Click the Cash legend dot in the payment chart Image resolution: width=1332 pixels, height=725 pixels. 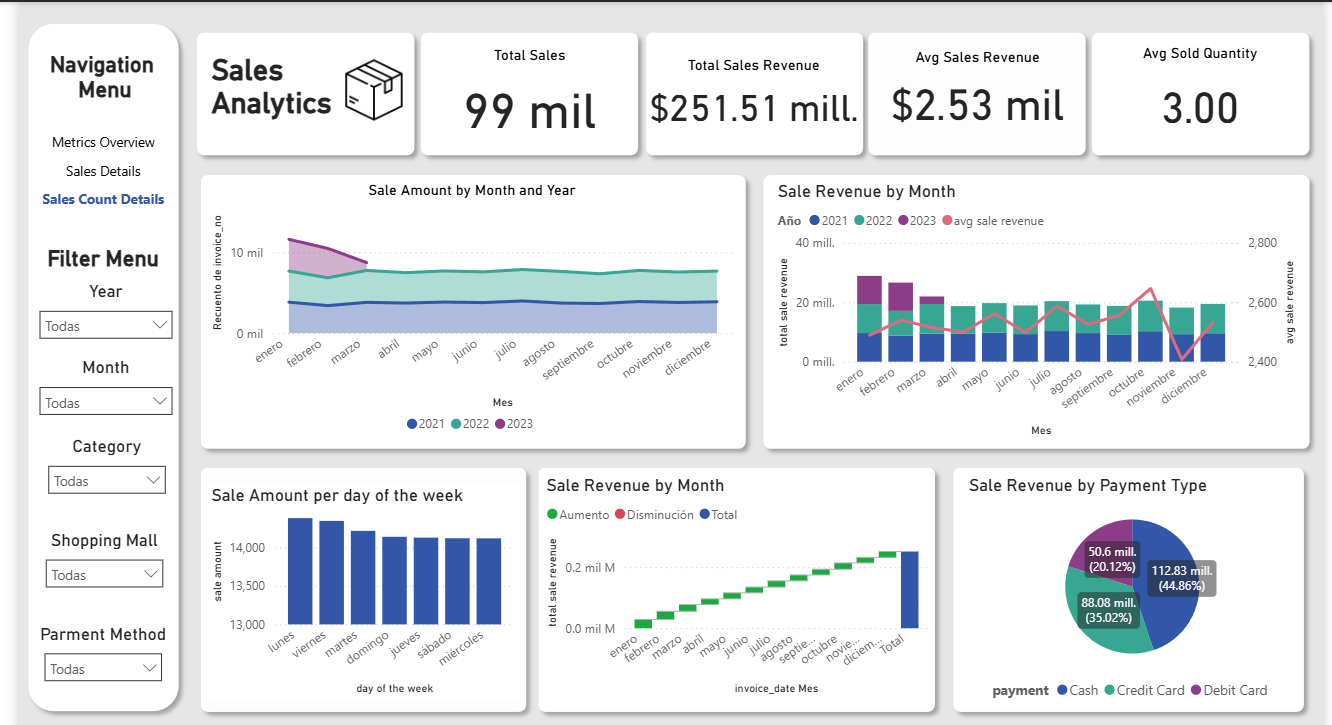(1062, 690)
